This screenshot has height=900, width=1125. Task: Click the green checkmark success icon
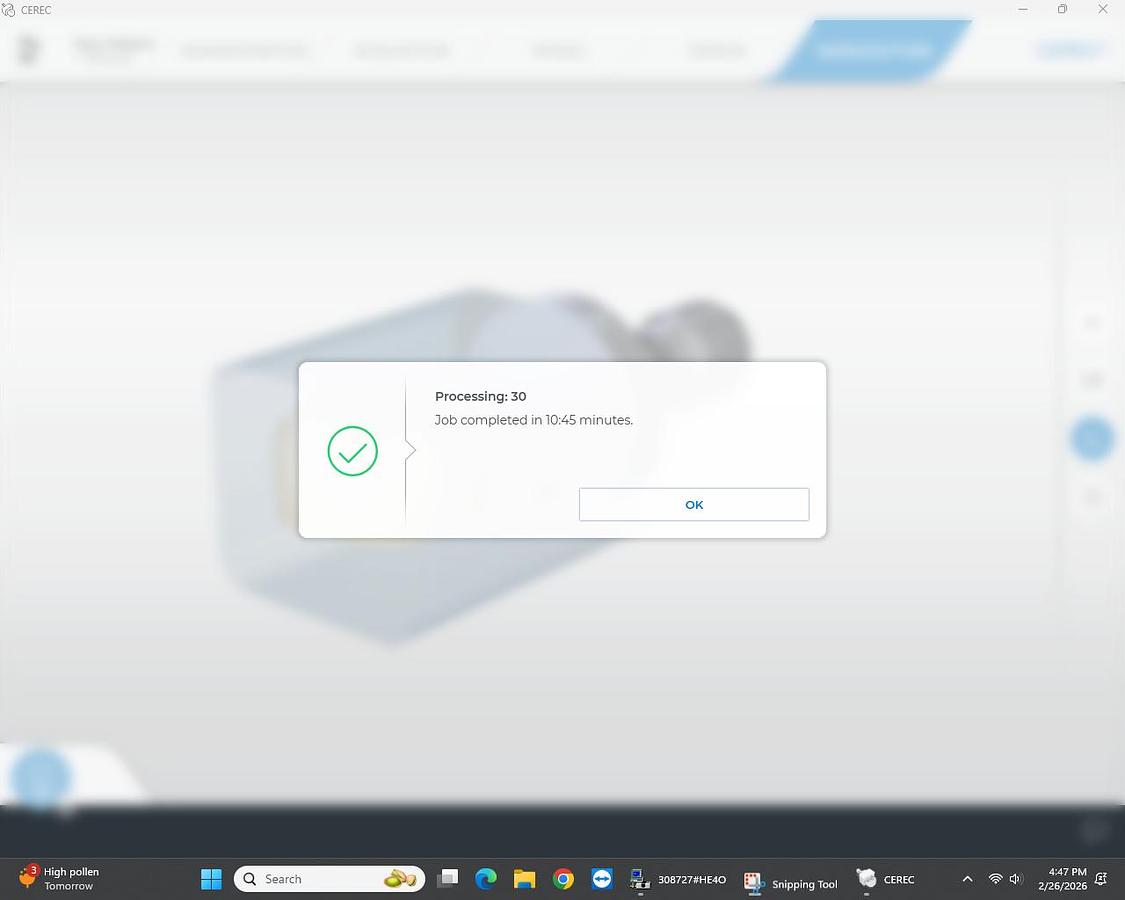(352, 451)
